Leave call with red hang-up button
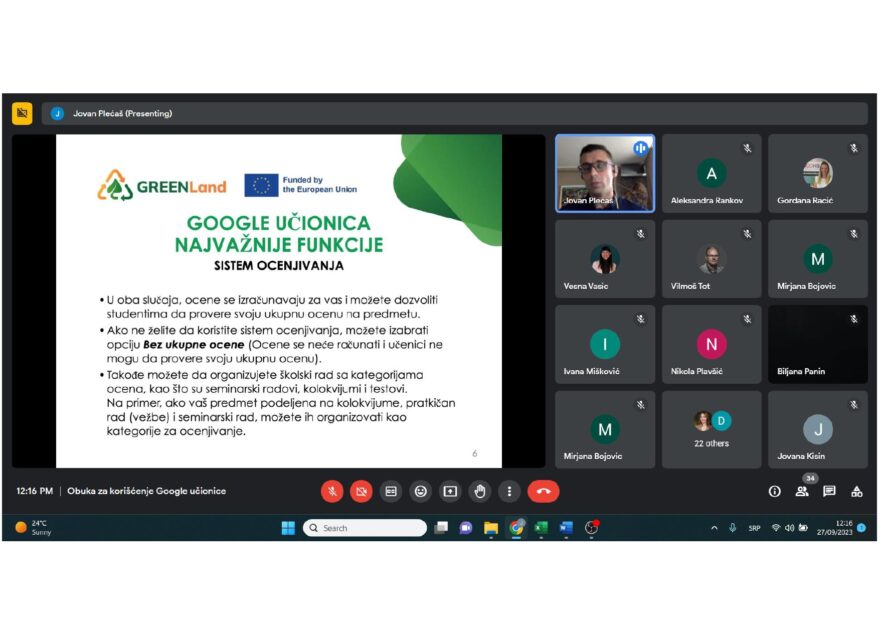The image size is (880, 622). tap(543, 492)
